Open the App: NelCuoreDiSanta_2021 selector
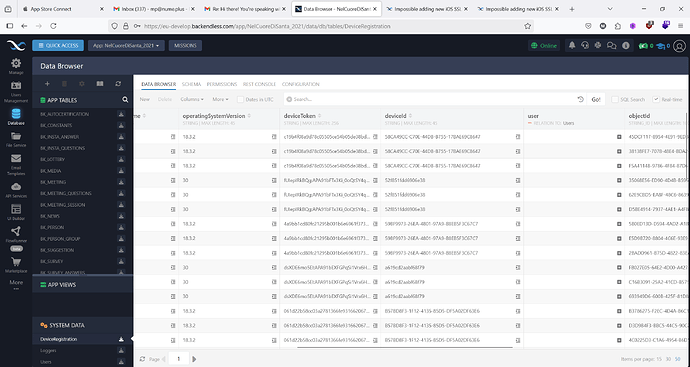This screenshot has width=690, height=367. pyautogui.click(x=126, y=45)
